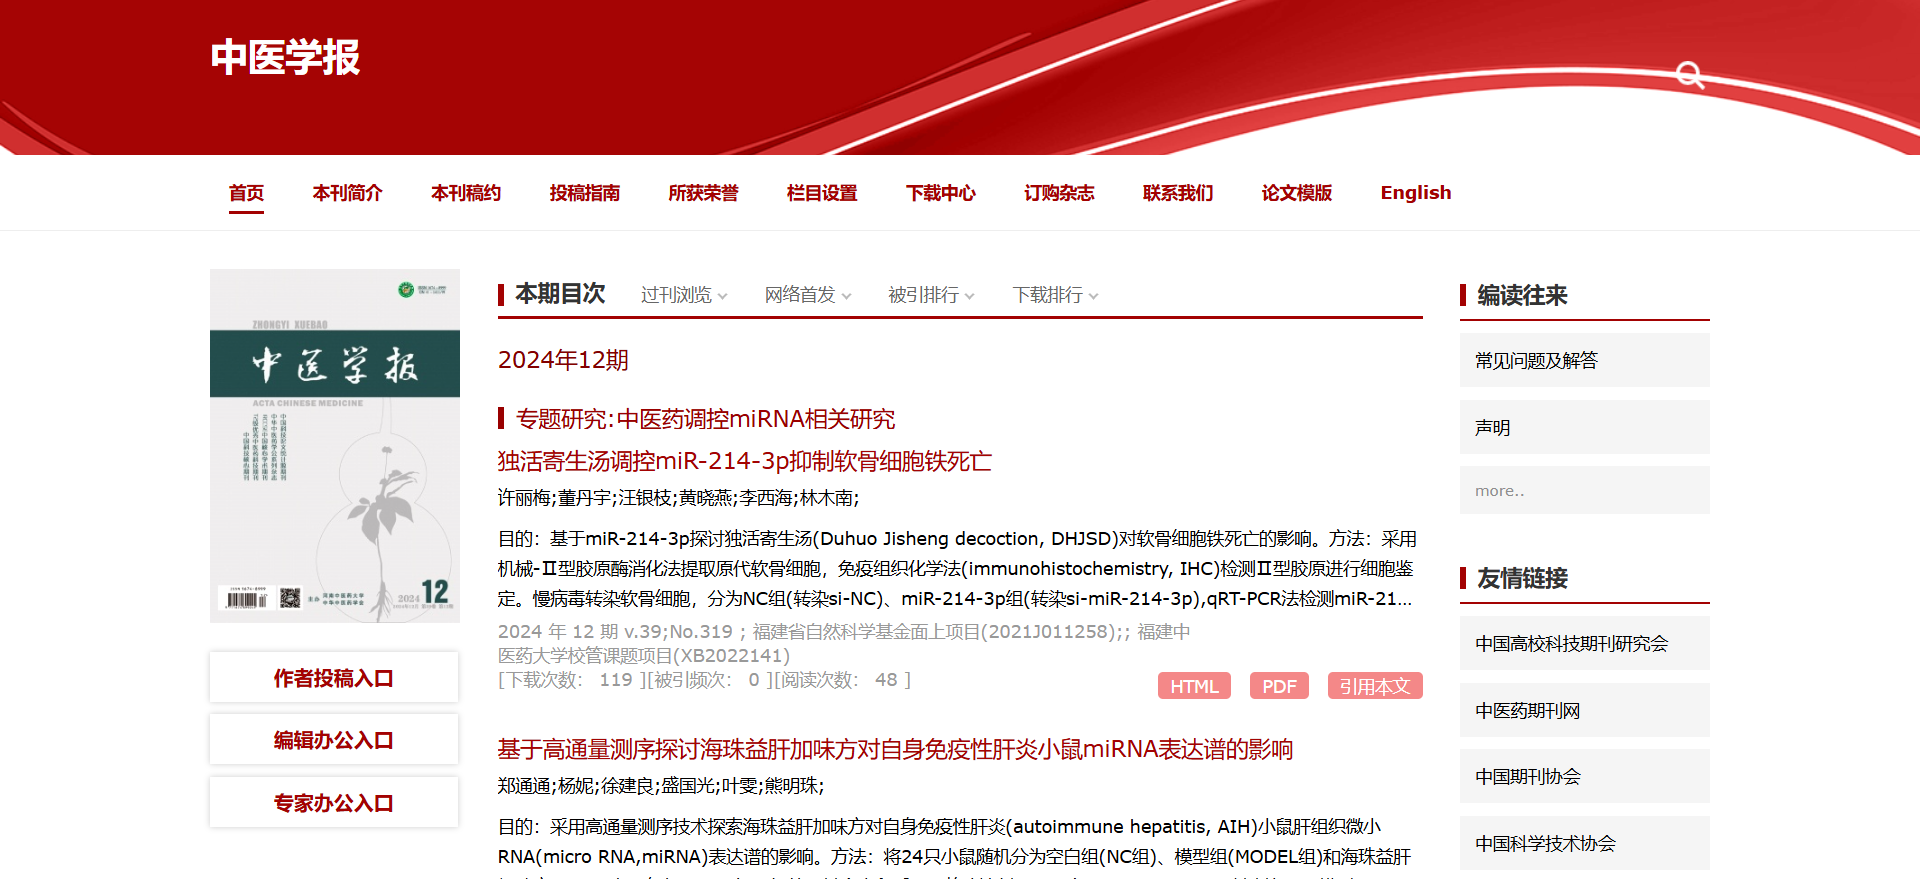1920x879 pixels.
Task: Expand the 过刊浏览 dropdown
Action: pyautogui.click(x=684, y=295)
